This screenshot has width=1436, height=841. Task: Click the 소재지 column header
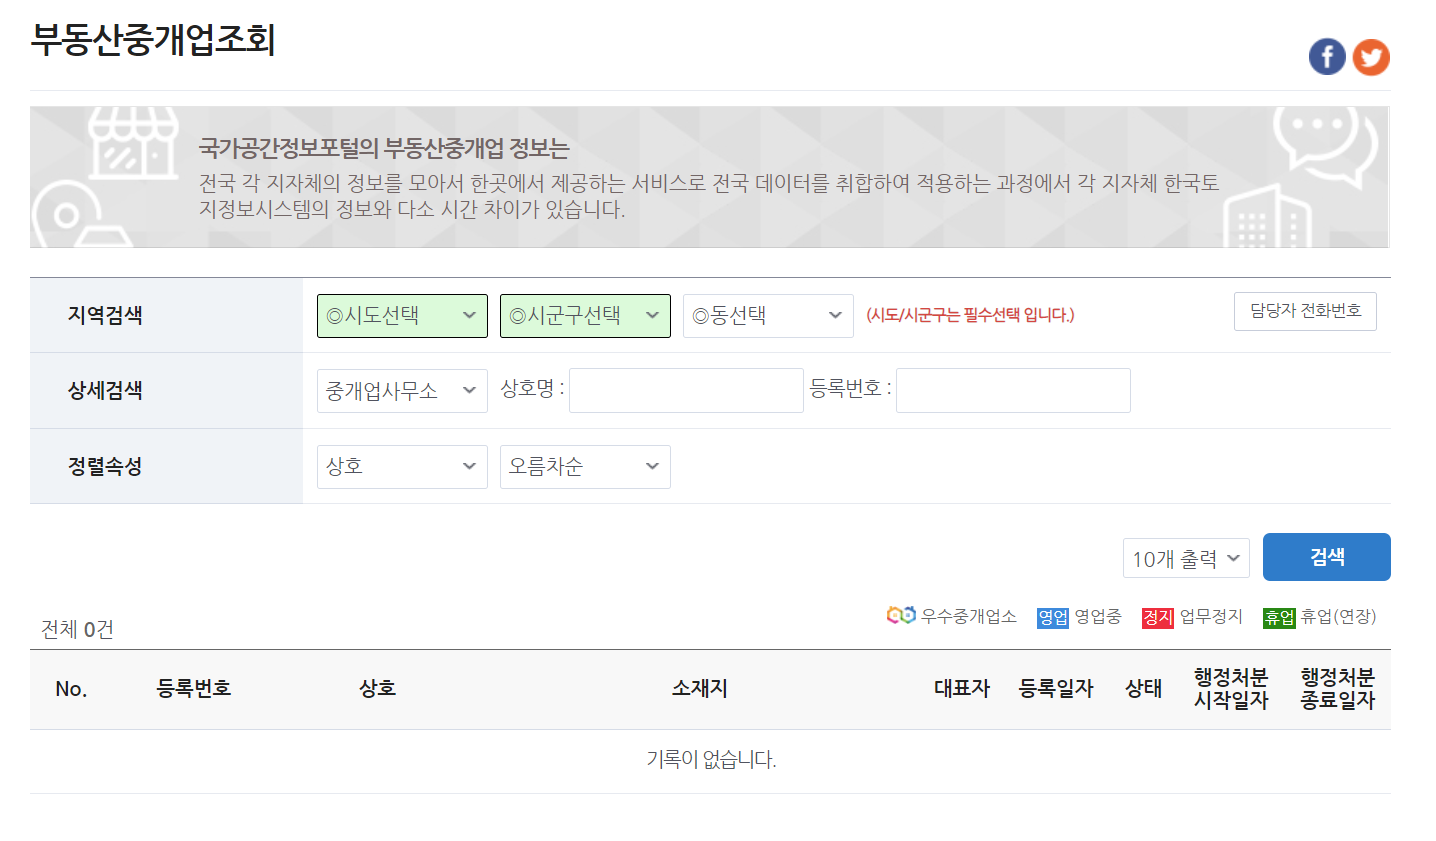pyautogui.click(x=700, y=688)
